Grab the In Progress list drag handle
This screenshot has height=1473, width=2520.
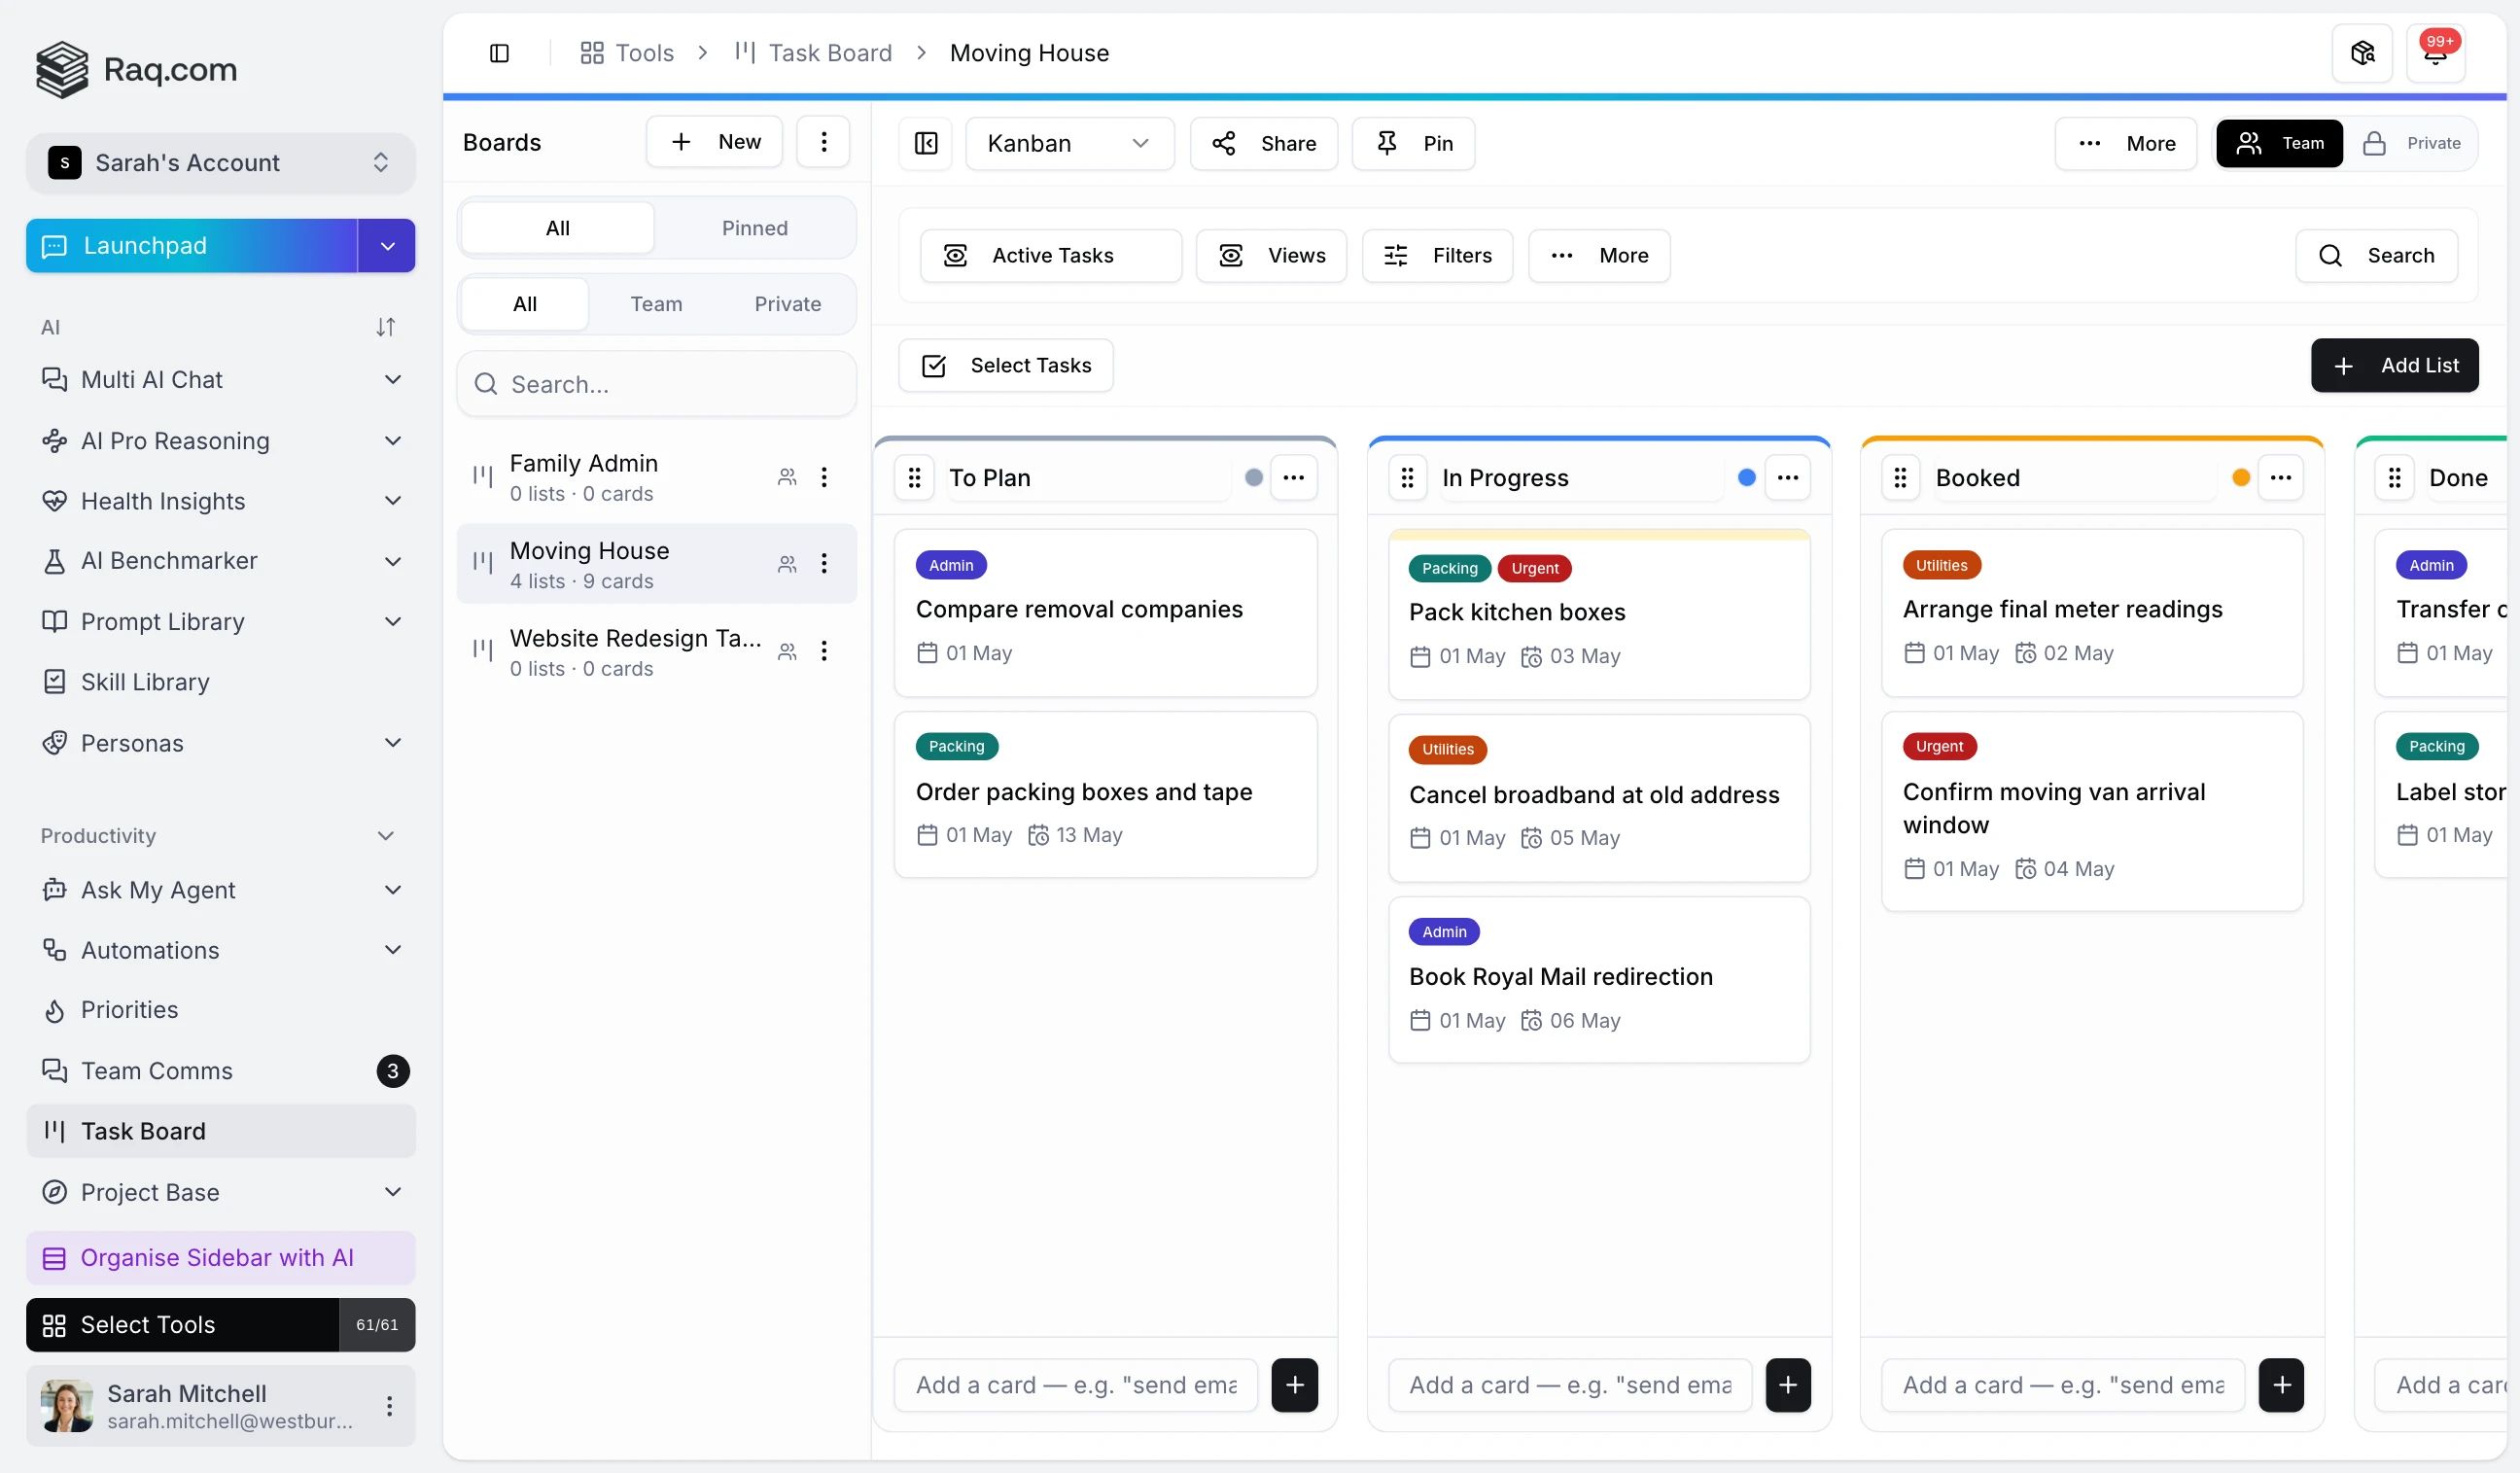(x=1407, y=478)
